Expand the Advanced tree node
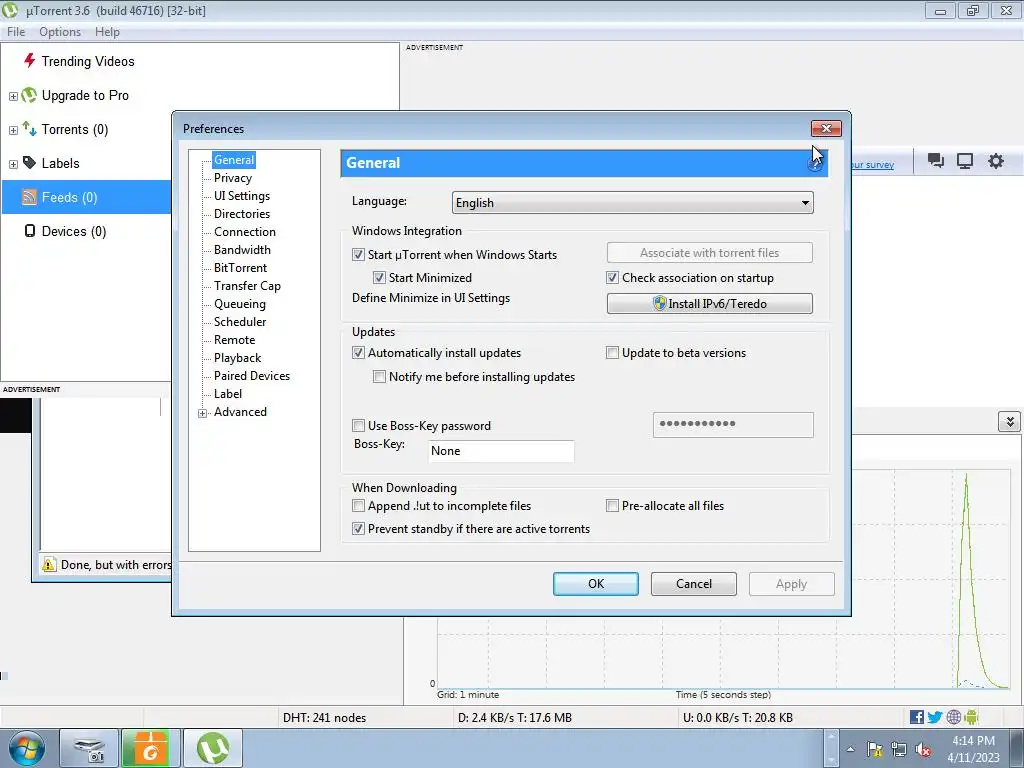 (x=202, y=413)
